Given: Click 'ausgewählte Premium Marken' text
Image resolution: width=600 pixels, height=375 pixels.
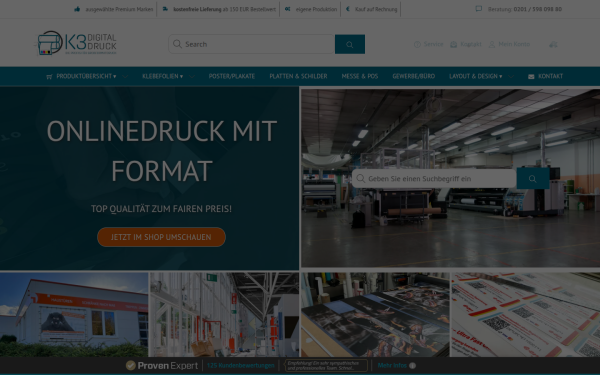Looking at the screenshot, I should (119, 9).
